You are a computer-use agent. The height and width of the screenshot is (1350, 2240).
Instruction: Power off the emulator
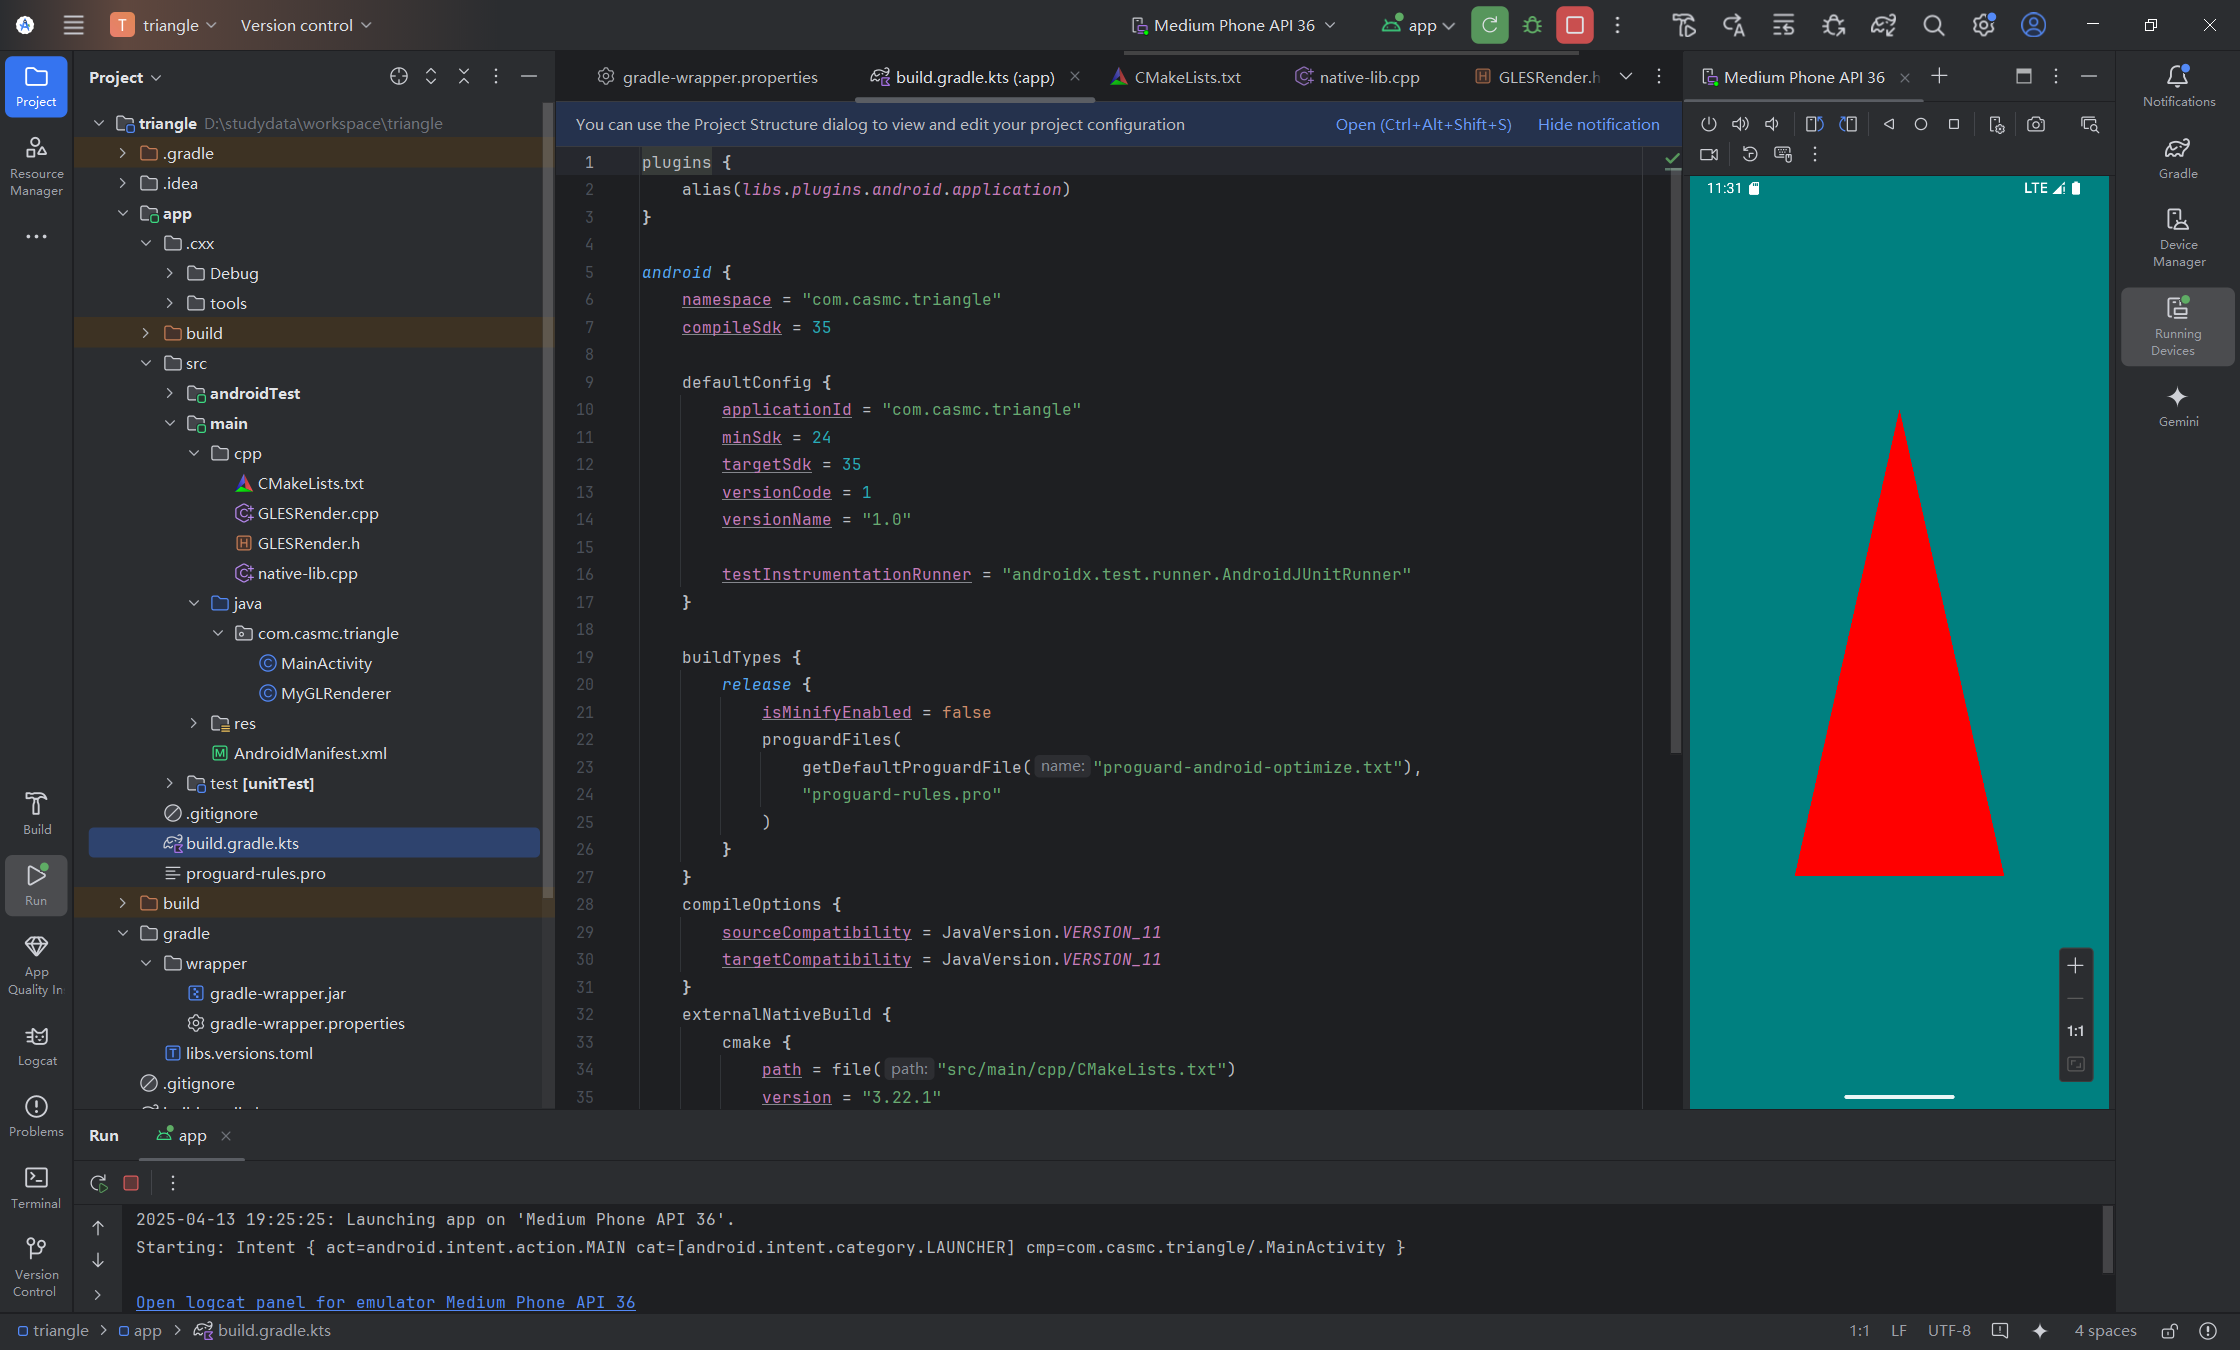coord(1708,123)
